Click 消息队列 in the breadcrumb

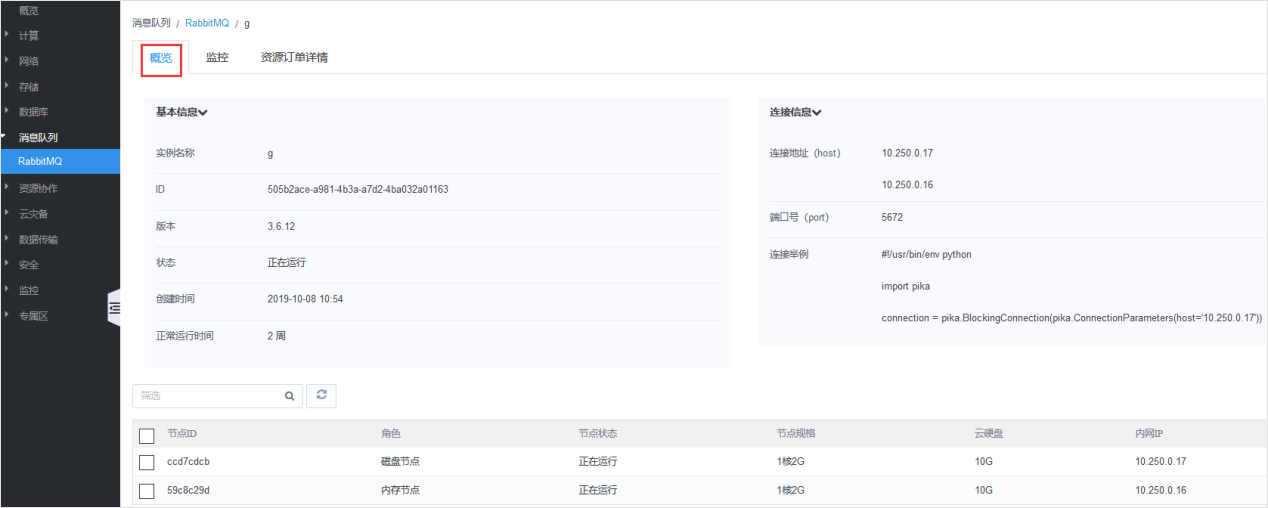(151, 22)
